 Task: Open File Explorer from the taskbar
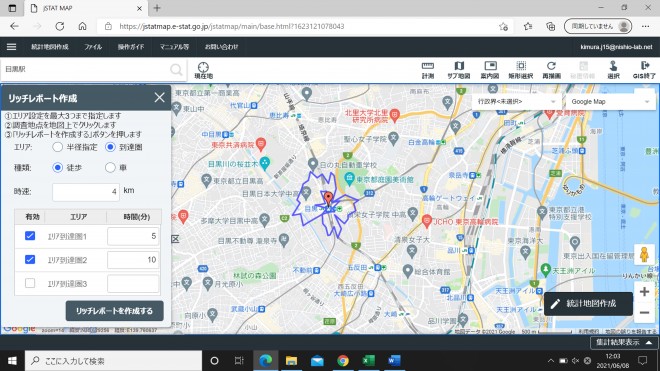[291, 361]
